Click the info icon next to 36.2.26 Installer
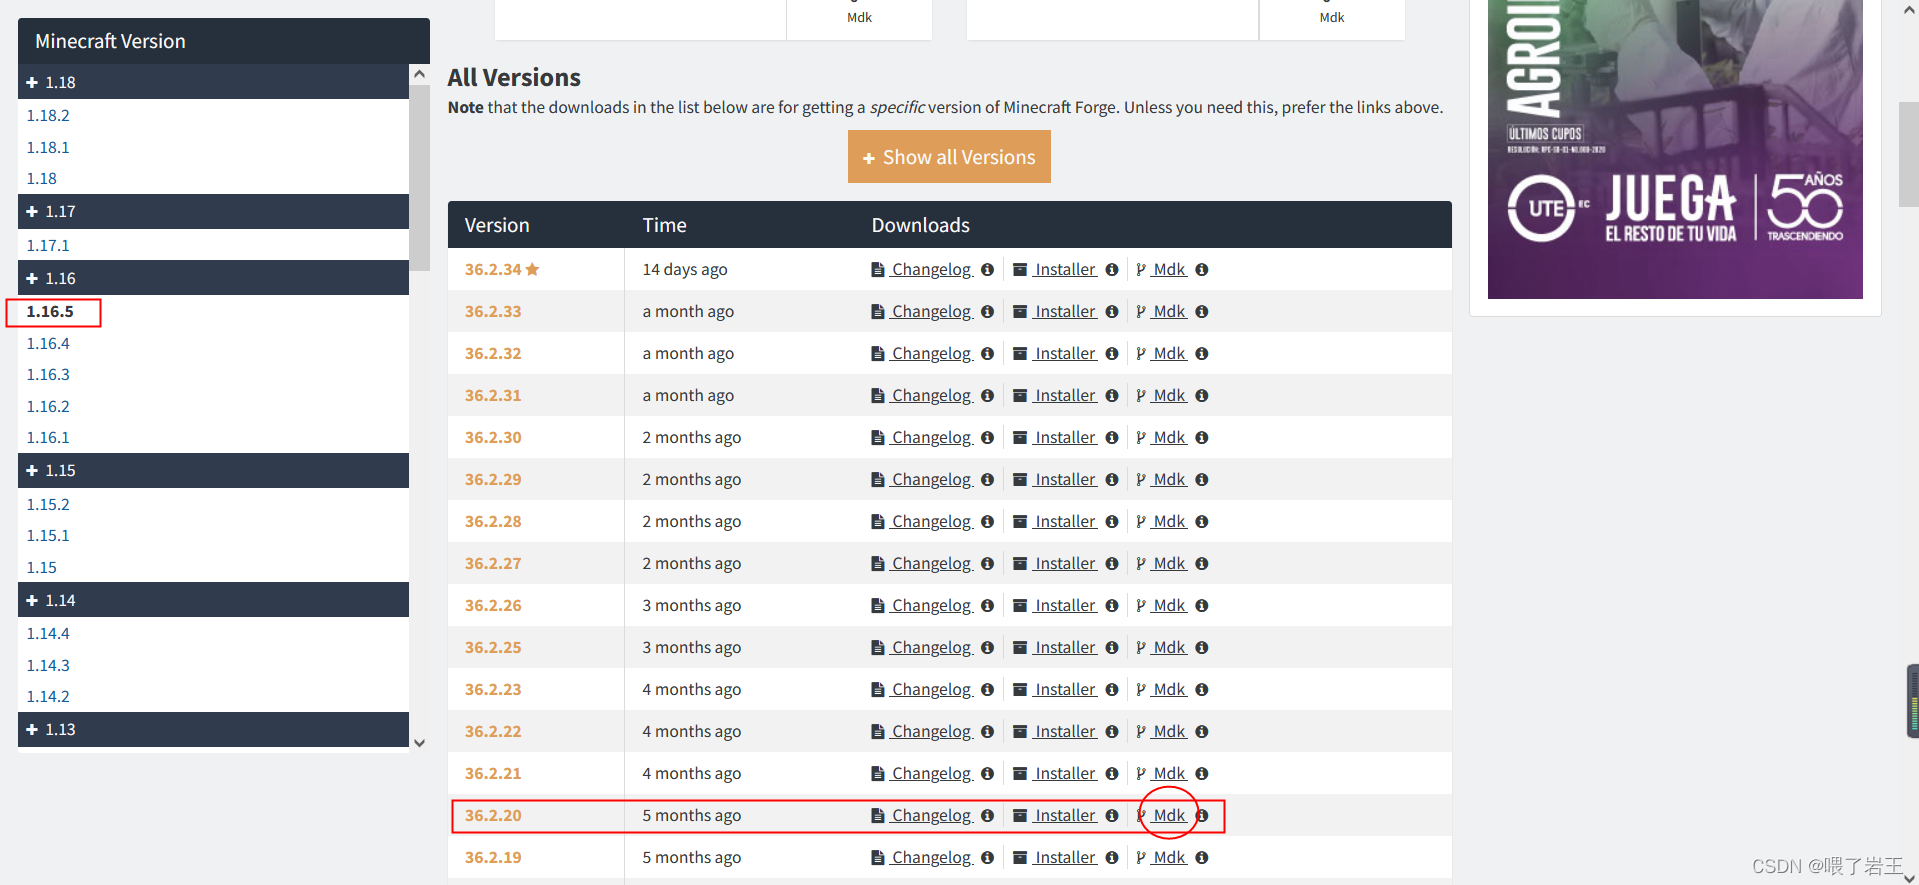The height and width of the screenshot is (885, 1919). [x=1111, y=606]
